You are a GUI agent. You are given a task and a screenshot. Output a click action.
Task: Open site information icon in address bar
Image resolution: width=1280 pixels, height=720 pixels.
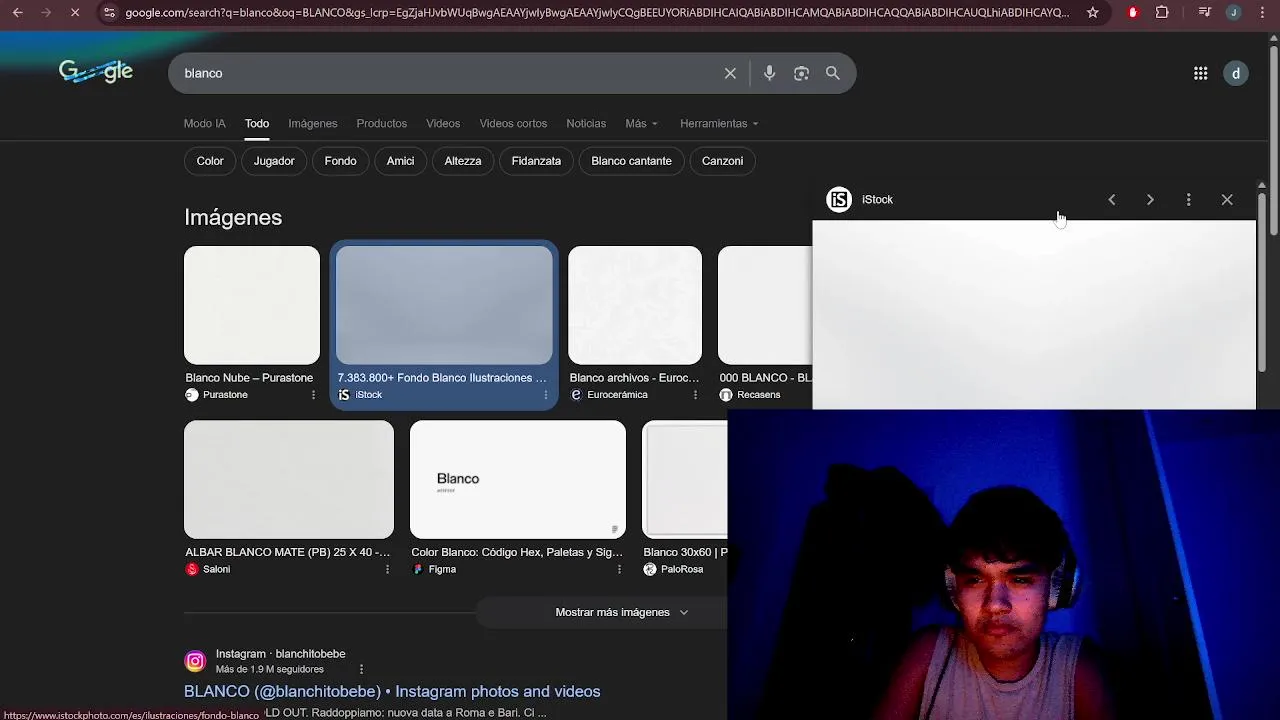pos(109,13)
